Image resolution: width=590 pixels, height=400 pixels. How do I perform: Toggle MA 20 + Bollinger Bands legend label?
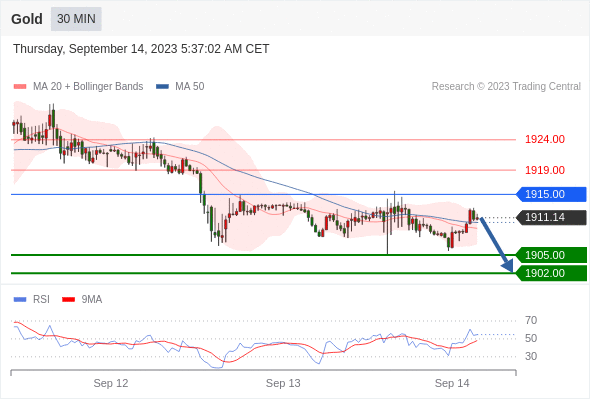click(x=88, y=87)
